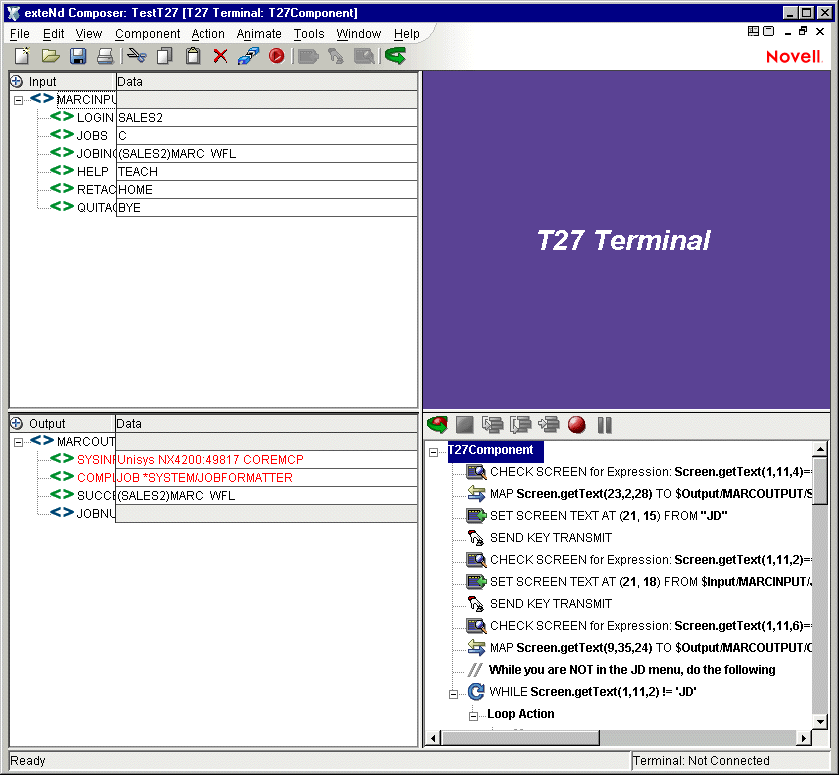The width and height of the screenshot is (839, 775).
Task: Open the Action menu
Action: point(208,34)
